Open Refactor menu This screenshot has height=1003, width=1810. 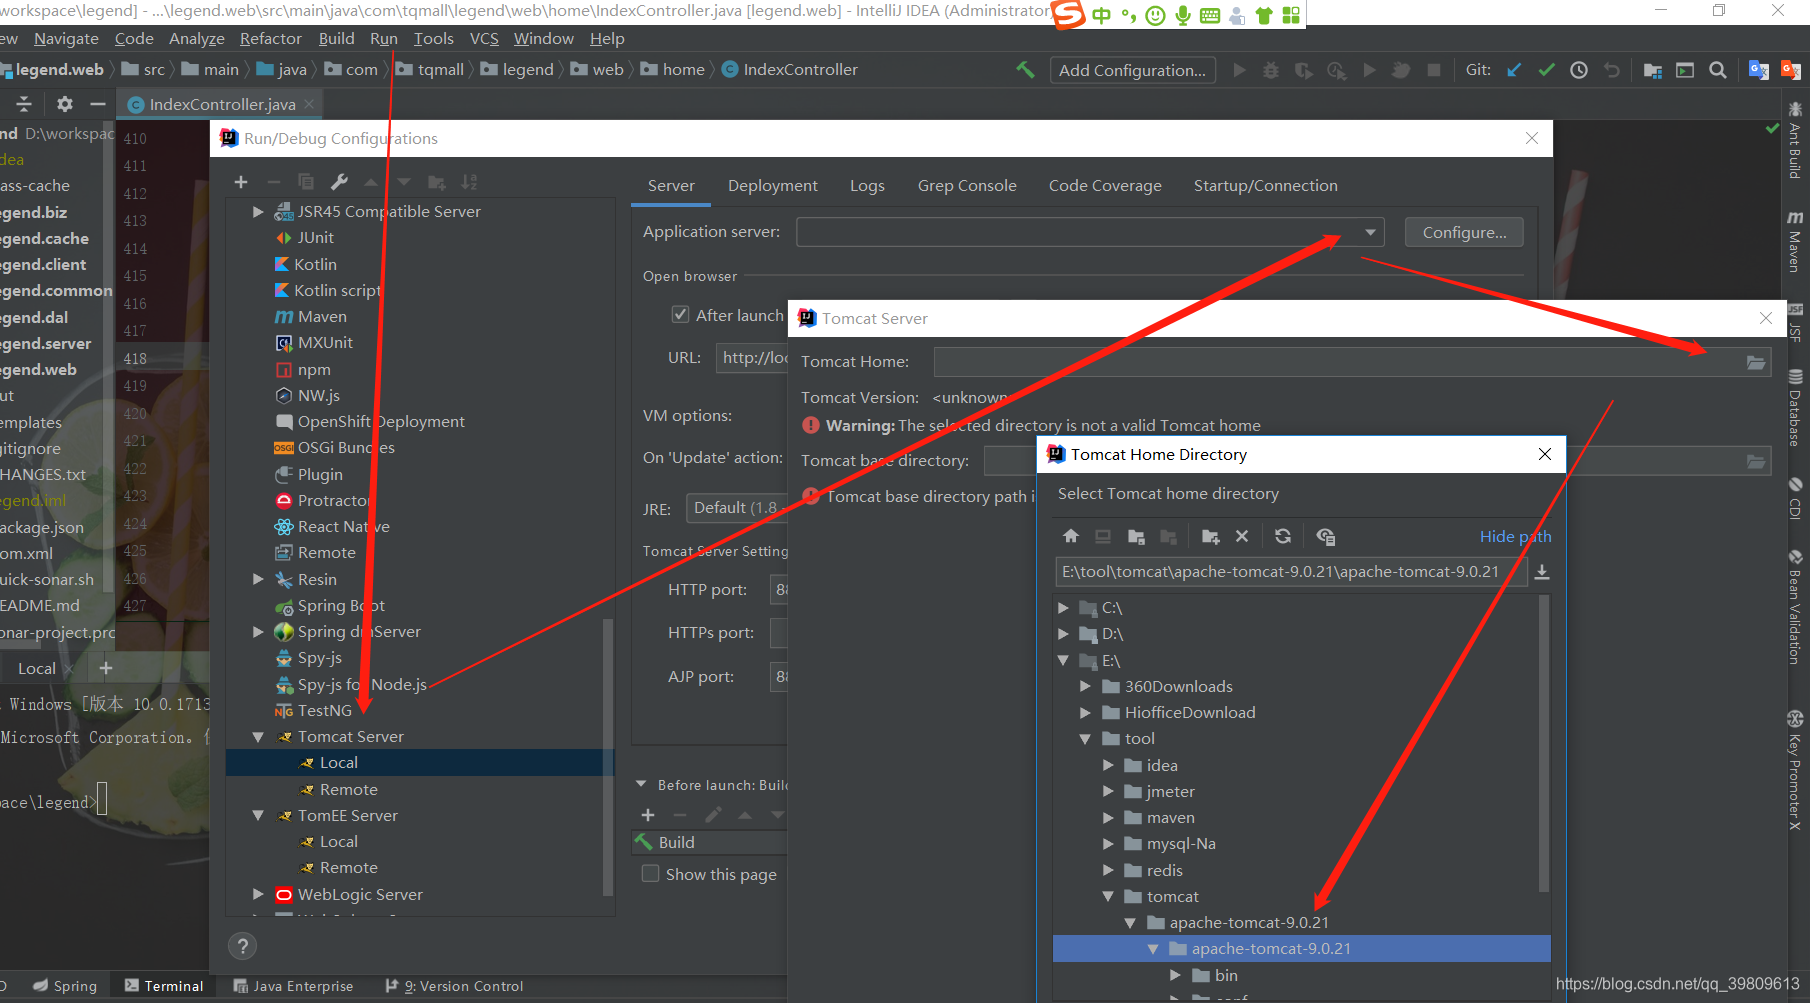[x=270, y=39]
